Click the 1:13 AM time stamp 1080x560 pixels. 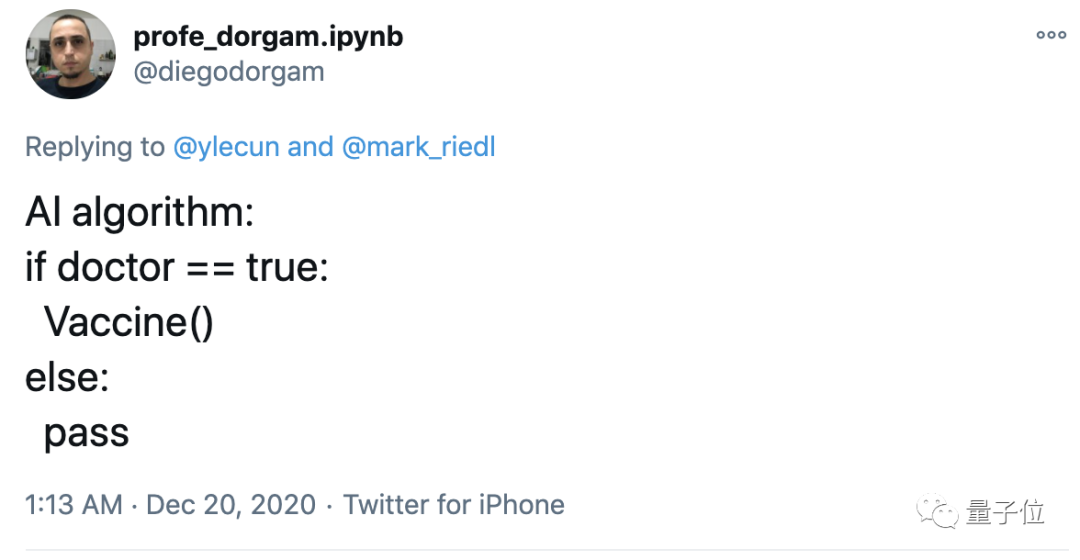pyautogui.click(x=74, y=504)
